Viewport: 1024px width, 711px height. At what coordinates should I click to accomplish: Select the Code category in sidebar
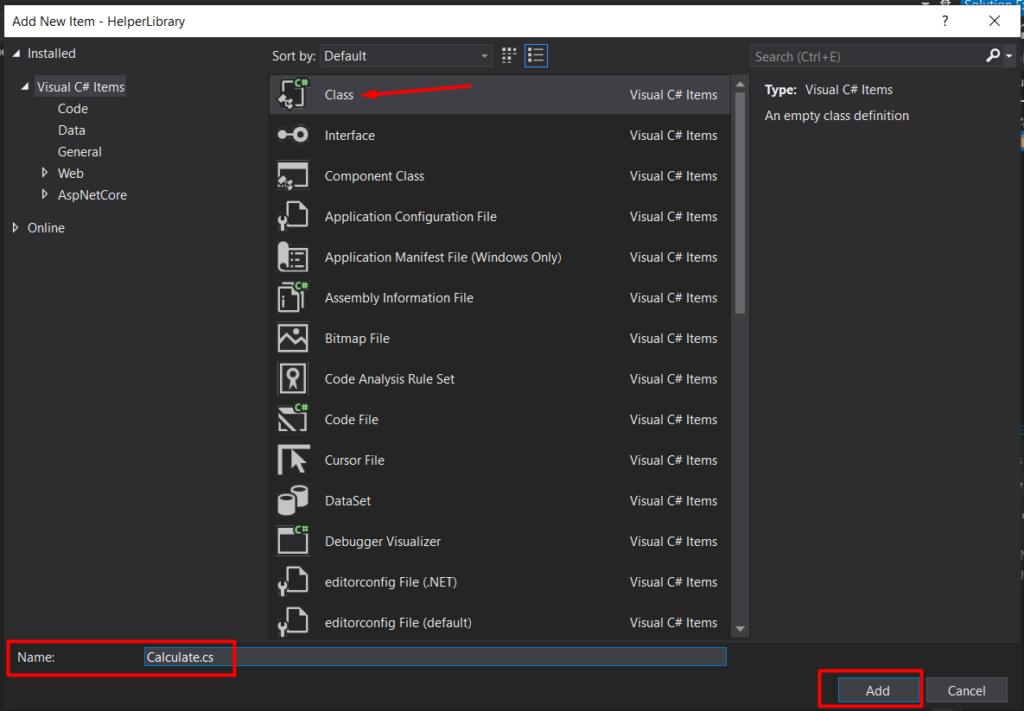point(73,108)
